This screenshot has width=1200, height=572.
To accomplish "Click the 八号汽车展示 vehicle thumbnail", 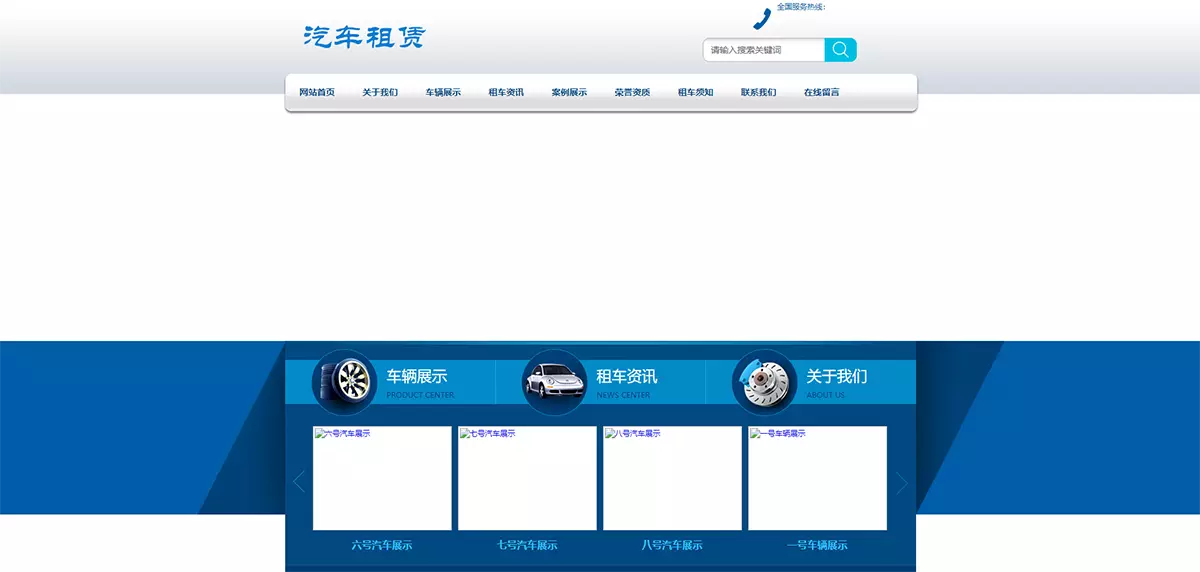I will [x=672, y=480].
